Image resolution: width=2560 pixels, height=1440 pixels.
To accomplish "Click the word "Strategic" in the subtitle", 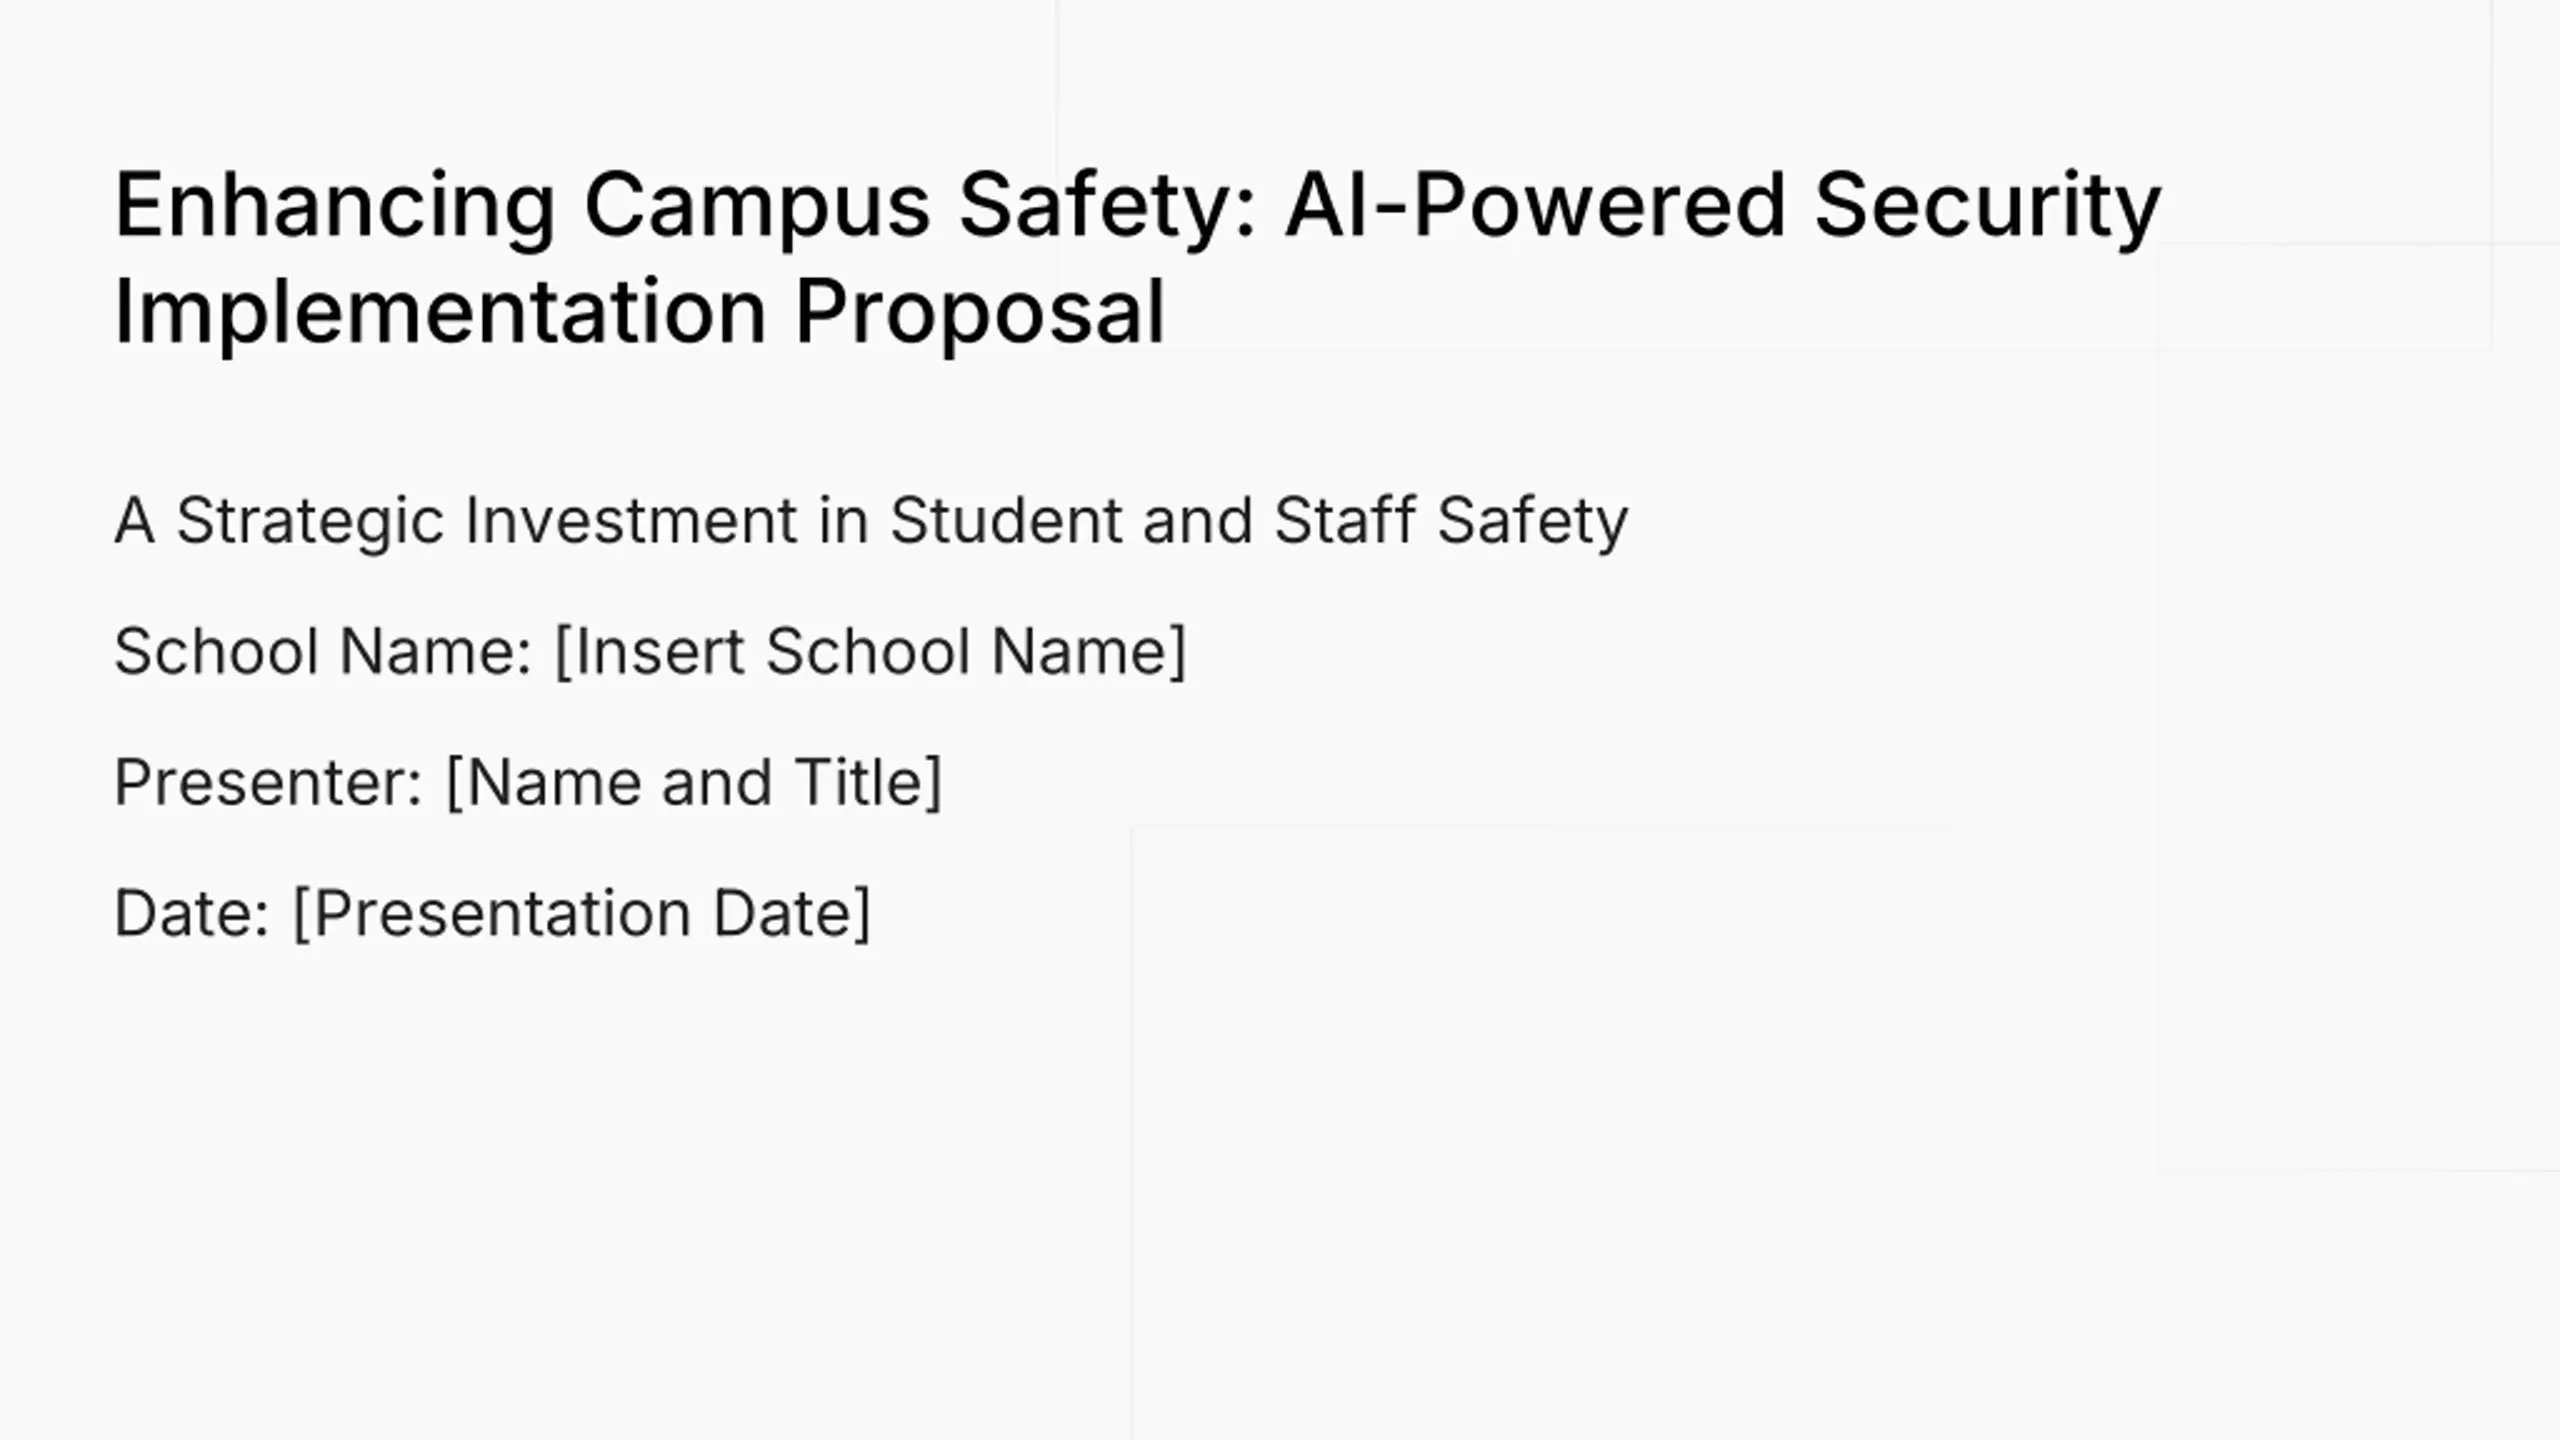I will (310, 521).
